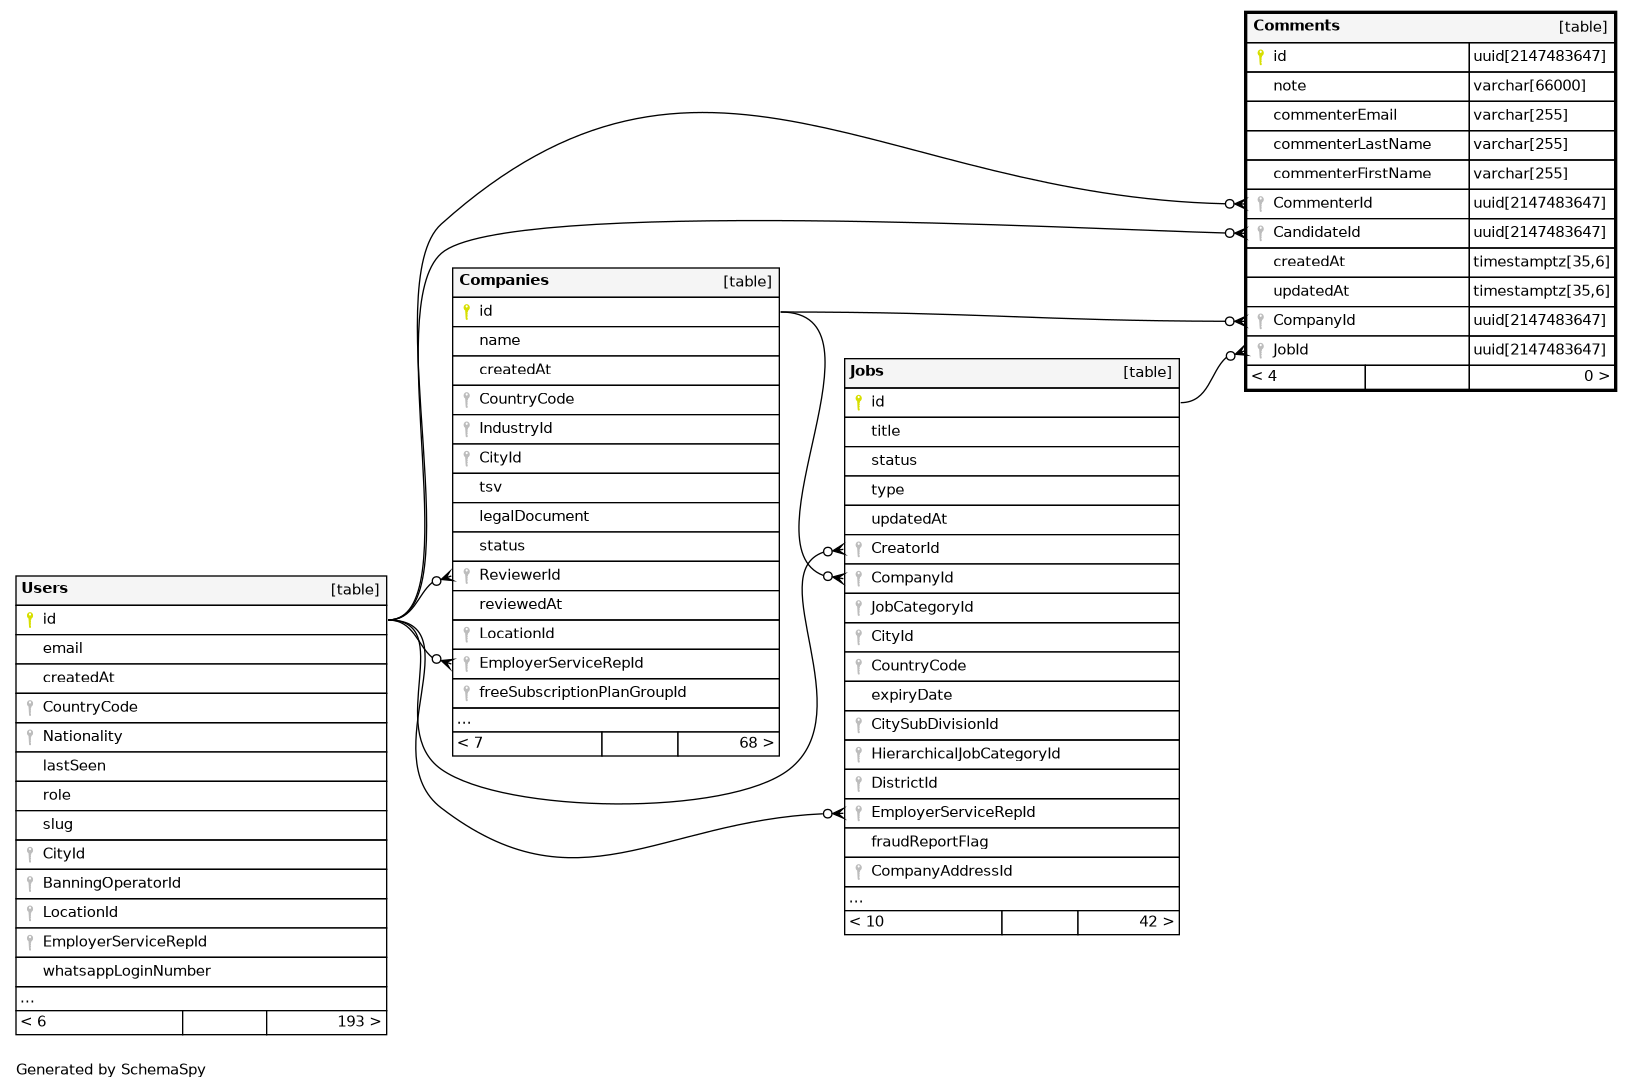Click the < 10 parents count in Jobs
This screenshot has height=1089, width=1633.
coord(867,922)
